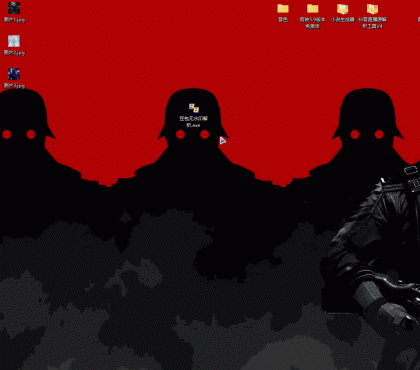Click the two-character label under leftmost folder
The height and width of the screenshot is (370, 420).
pos(283,20)
